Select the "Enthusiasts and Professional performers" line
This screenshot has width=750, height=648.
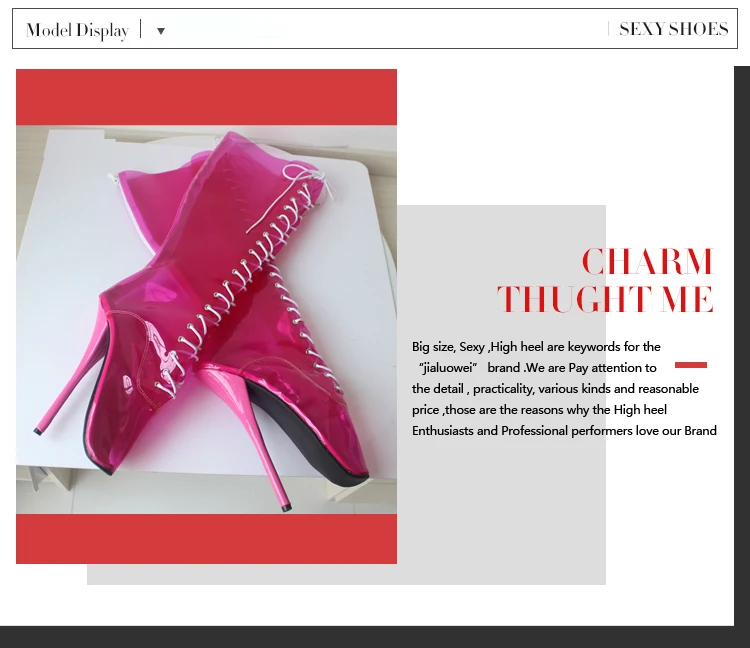click(x=564, y=431)
